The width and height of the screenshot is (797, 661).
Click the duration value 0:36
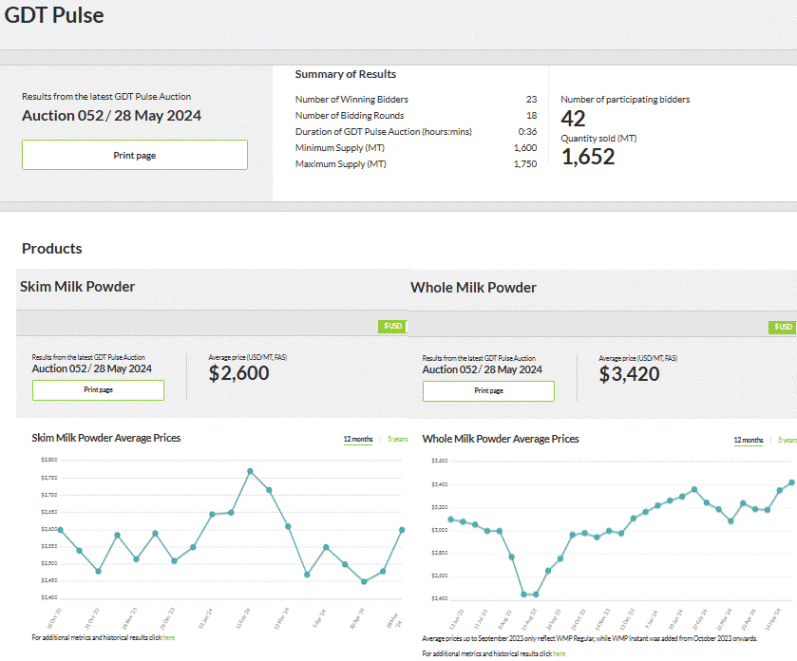click(x=528, y=132)
